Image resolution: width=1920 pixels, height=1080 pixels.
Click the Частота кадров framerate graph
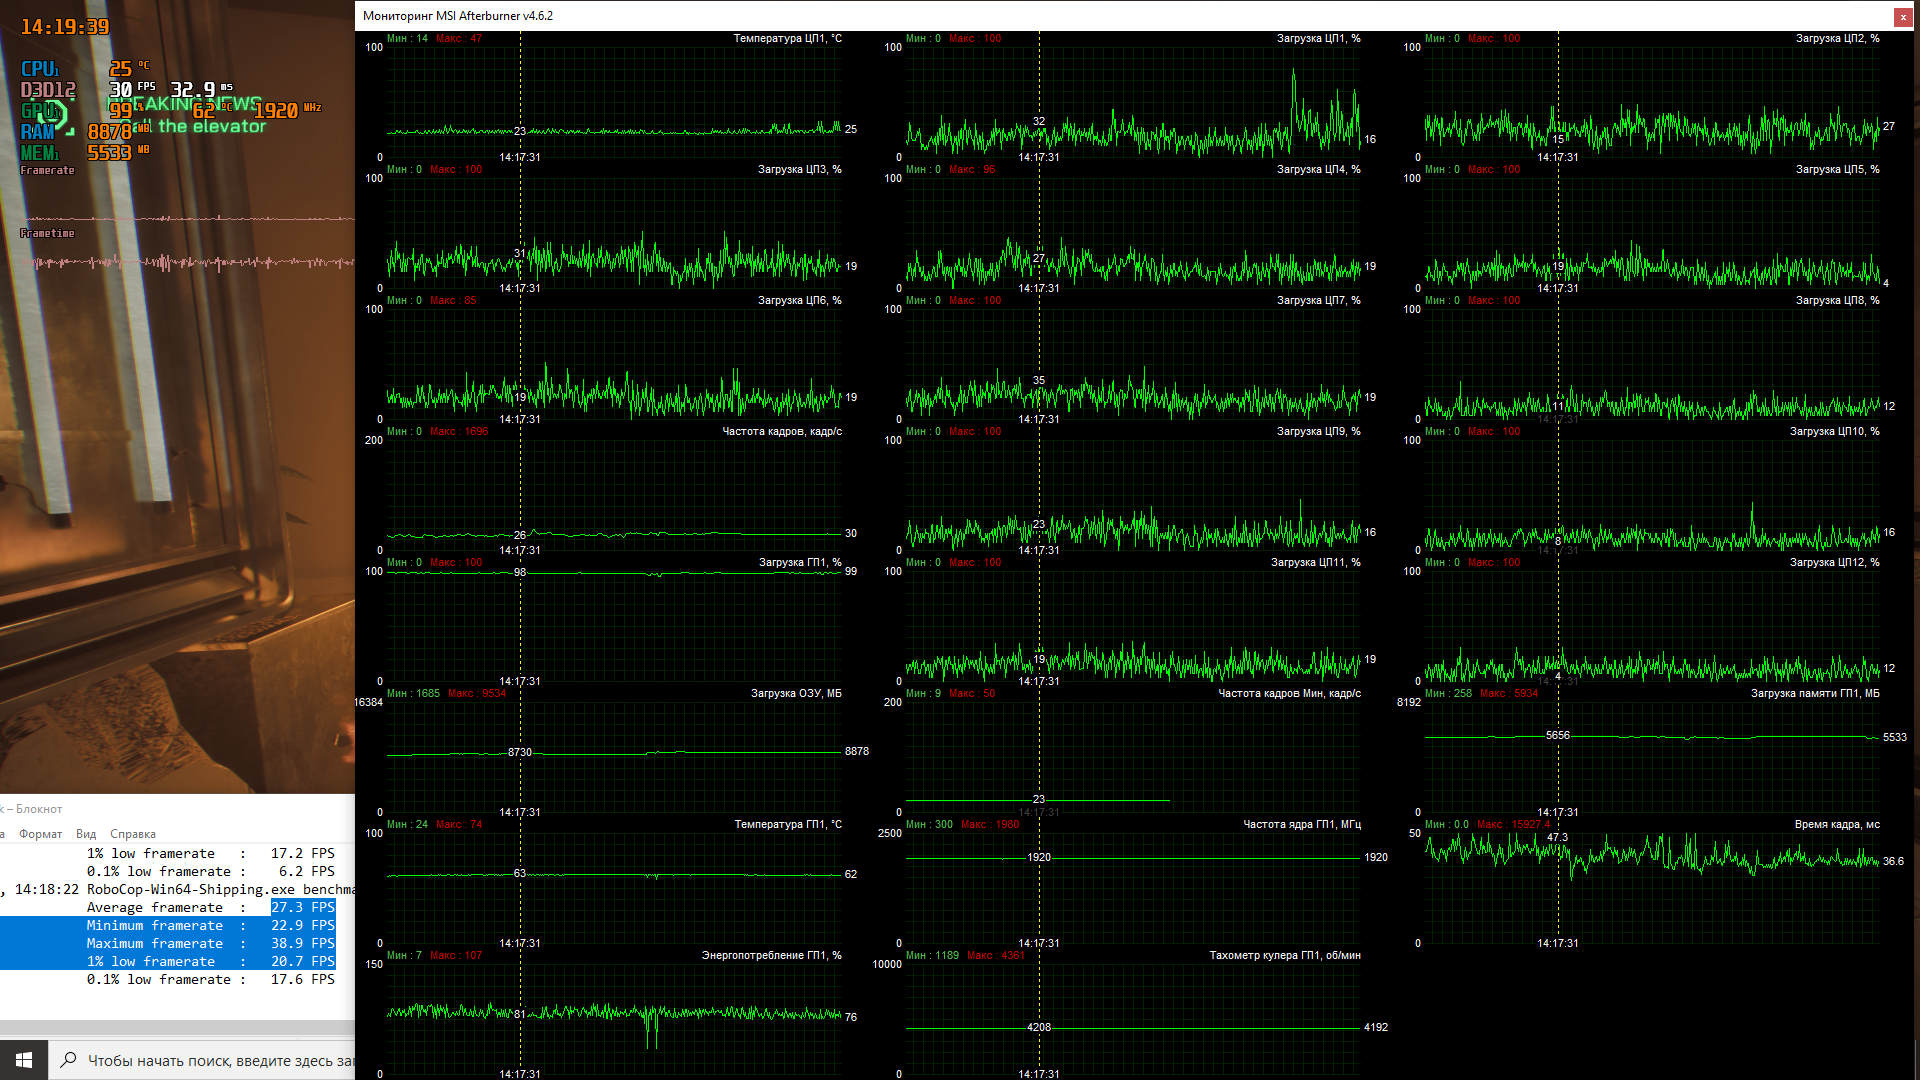(x=614, y=493)
